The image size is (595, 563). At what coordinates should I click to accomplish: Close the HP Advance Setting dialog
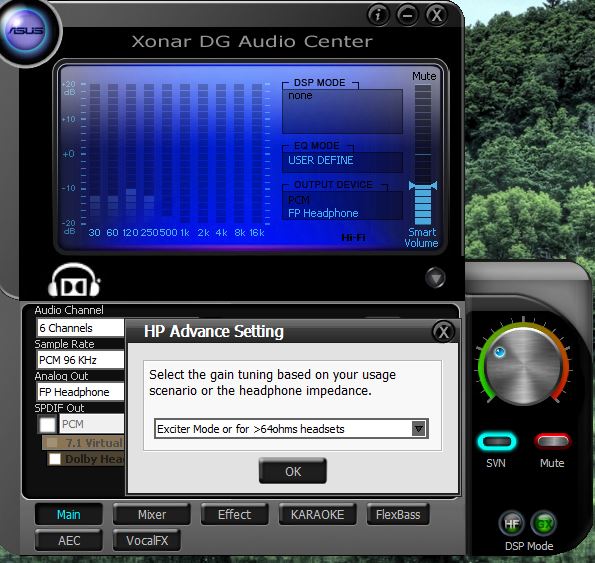coord(443,332)
